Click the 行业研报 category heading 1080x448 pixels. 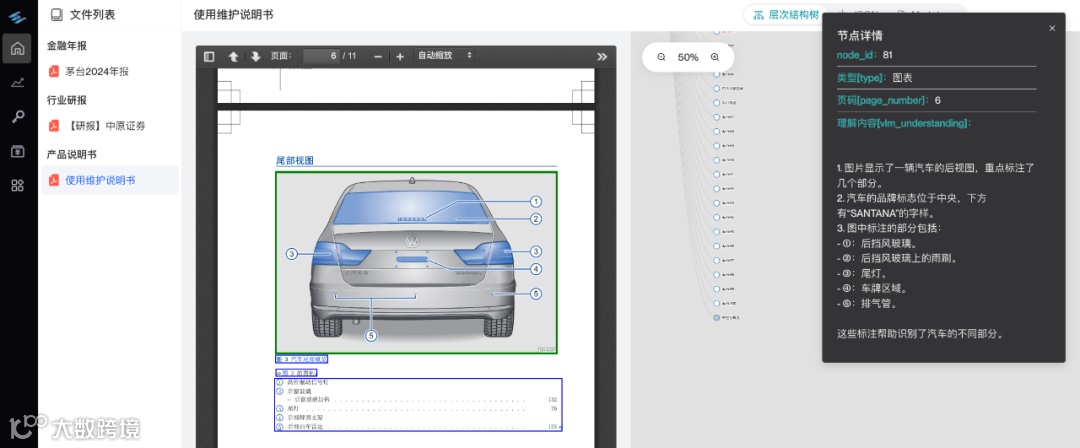(x=67, y=100)
